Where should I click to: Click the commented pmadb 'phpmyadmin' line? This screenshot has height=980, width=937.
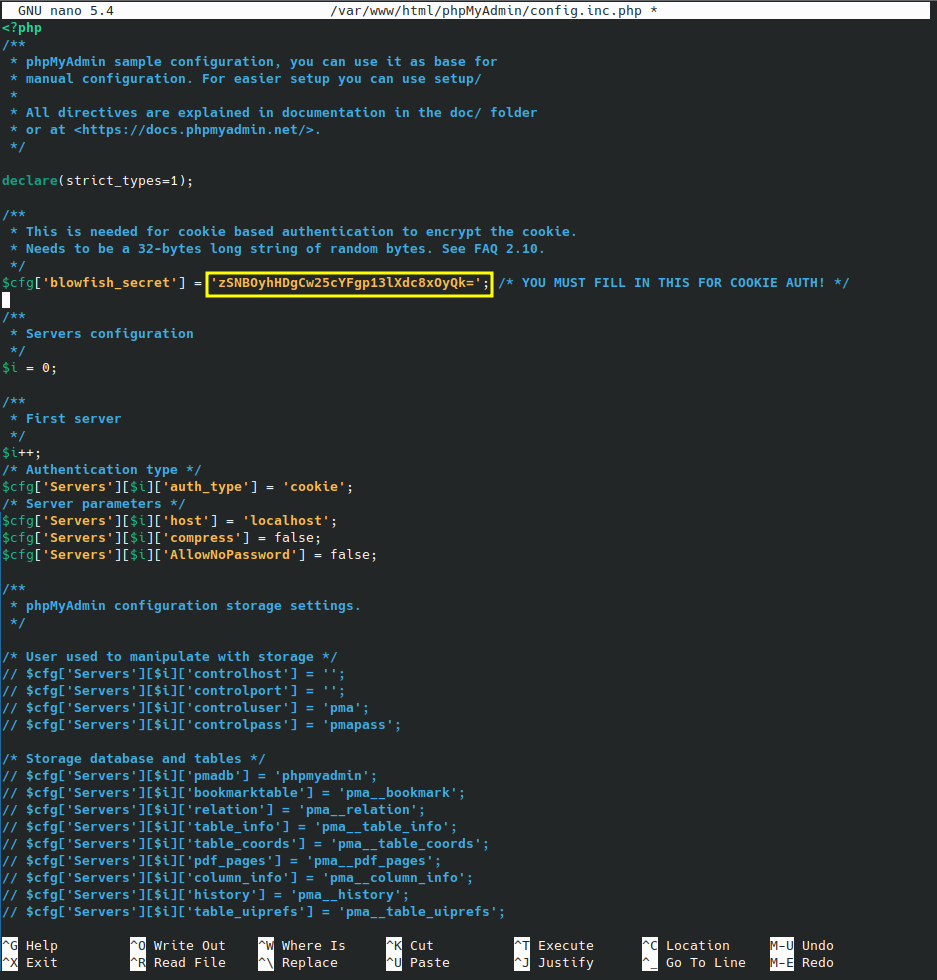coord(189,776)
